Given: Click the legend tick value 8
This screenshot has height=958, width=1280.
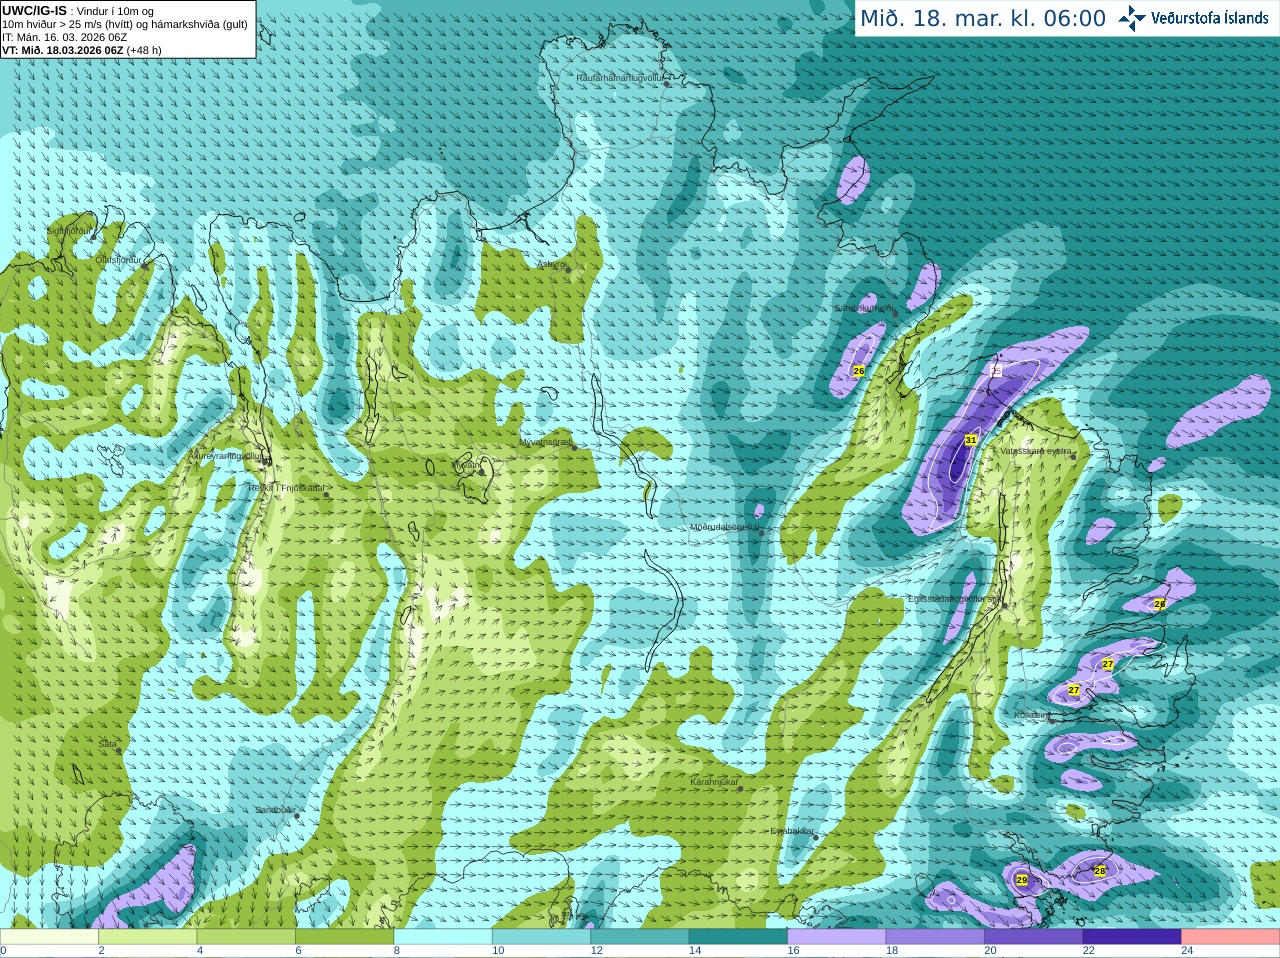Looking at the screenshot, I should tap(397, 951).
